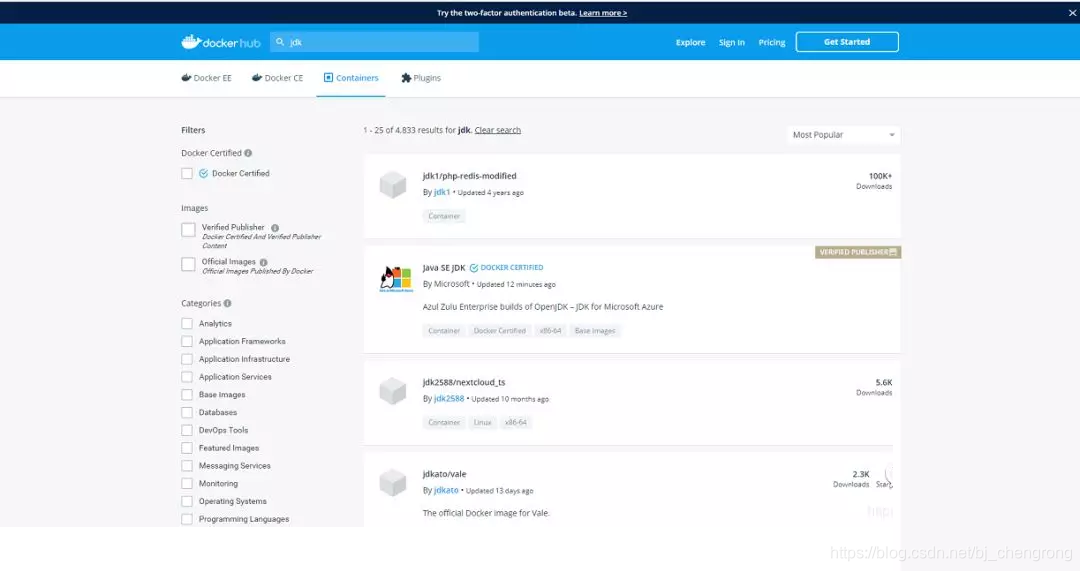Click Sign In in the header
The image size is (1081, 571).
[x=731, y=42]
